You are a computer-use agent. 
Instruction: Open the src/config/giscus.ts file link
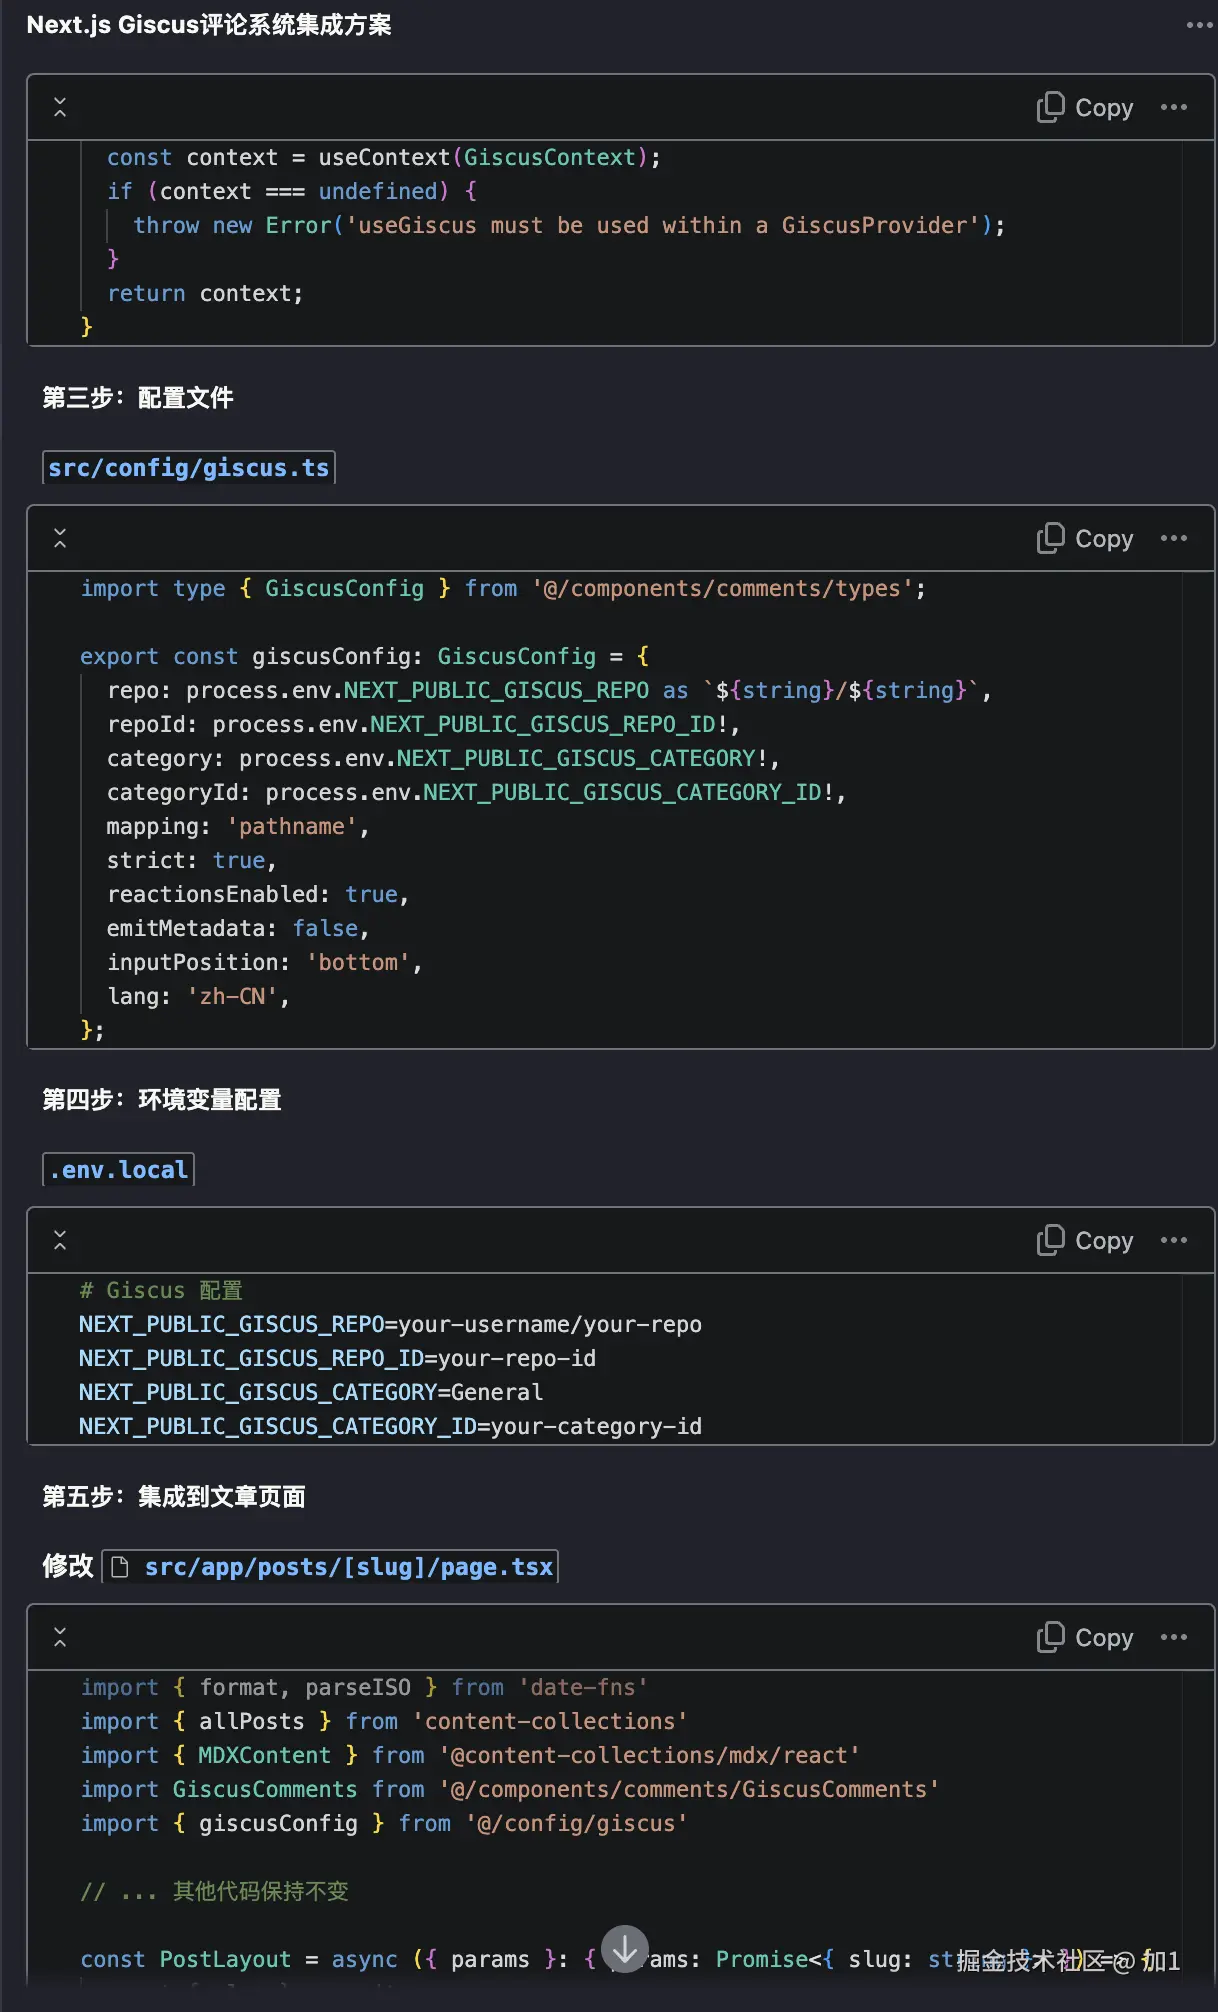click(188, 468)
